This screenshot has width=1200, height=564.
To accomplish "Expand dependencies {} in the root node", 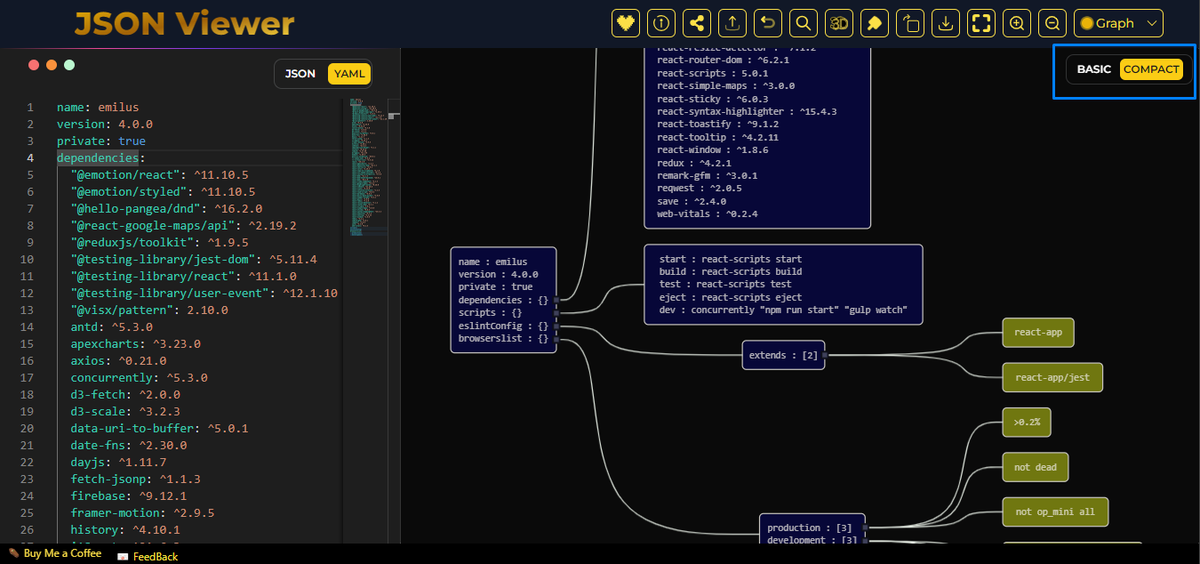I will tap(558, 299).
